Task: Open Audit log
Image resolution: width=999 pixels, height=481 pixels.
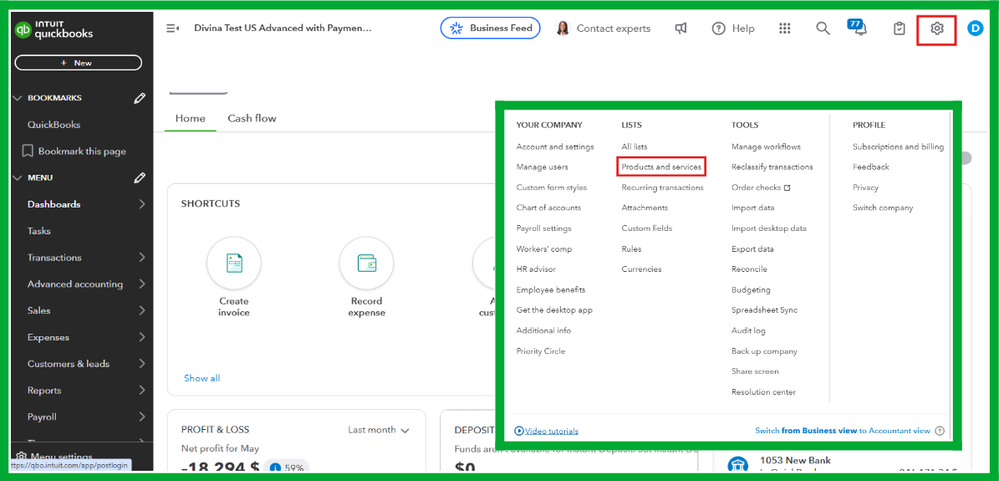Action: point(749,331)
